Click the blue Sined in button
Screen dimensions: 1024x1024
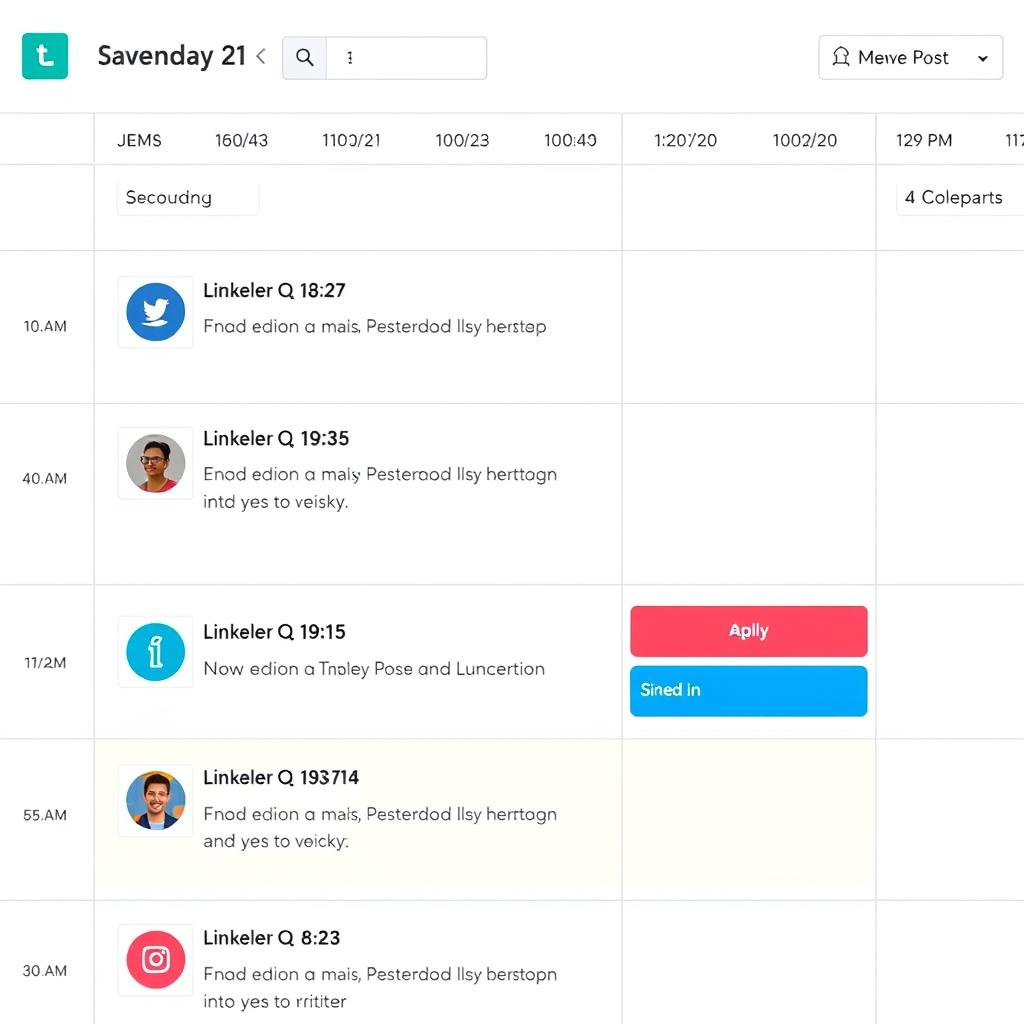(x=748, y=691)
